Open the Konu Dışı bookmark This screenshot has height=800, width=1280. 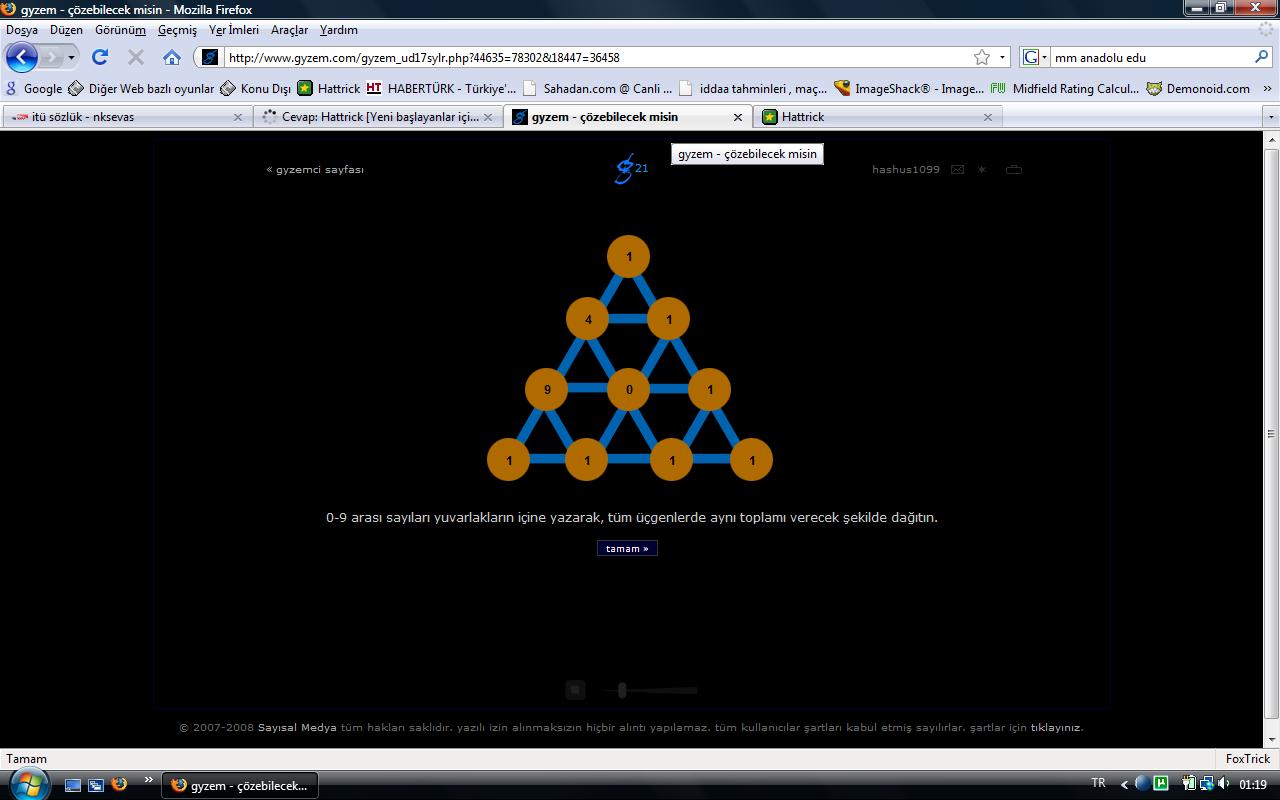click(255, 88)
